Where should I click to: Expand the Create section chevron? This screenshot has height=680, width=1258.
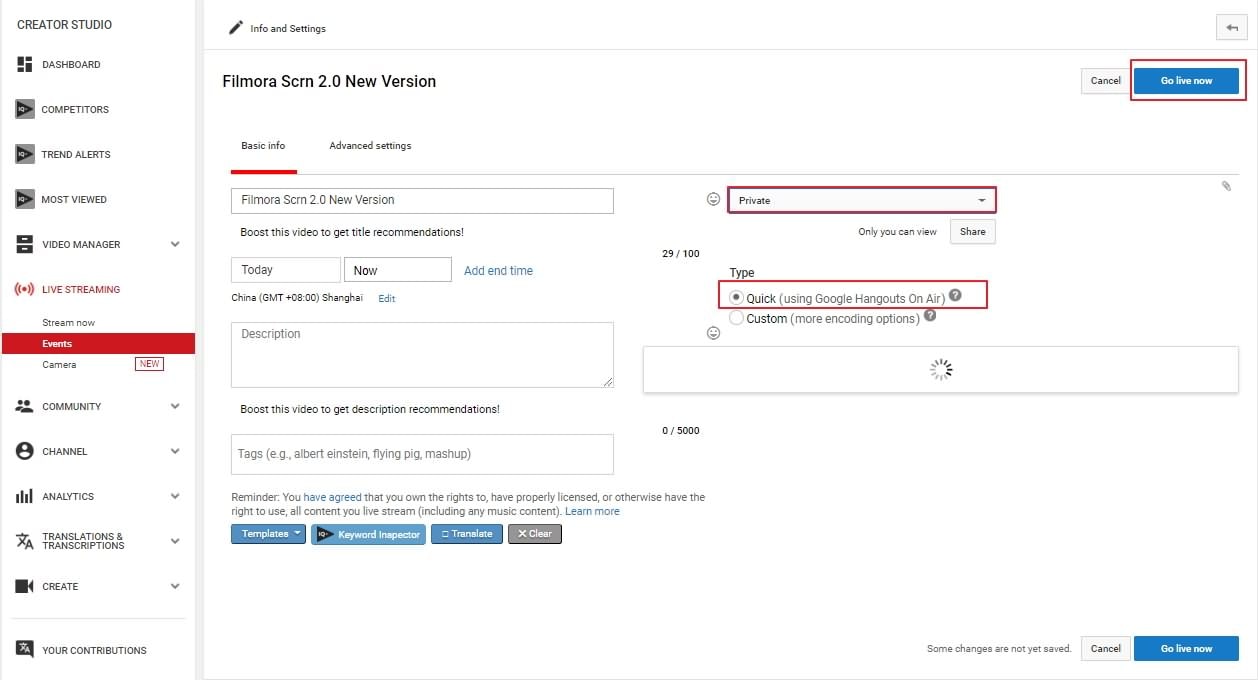pyautogui.click(x=175, y=586)
